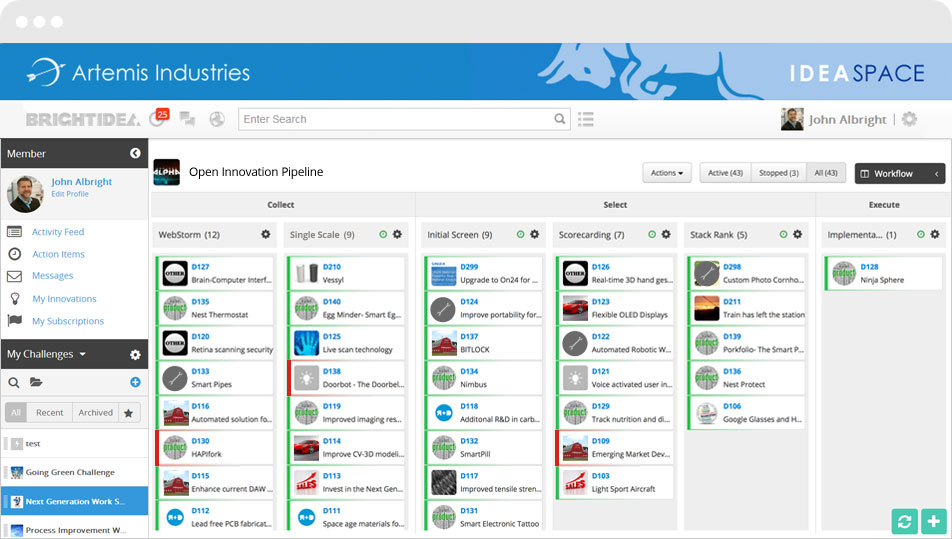952x539 pixels.
Task: Toggle the Workflow view button
Action: click(899, 173)
